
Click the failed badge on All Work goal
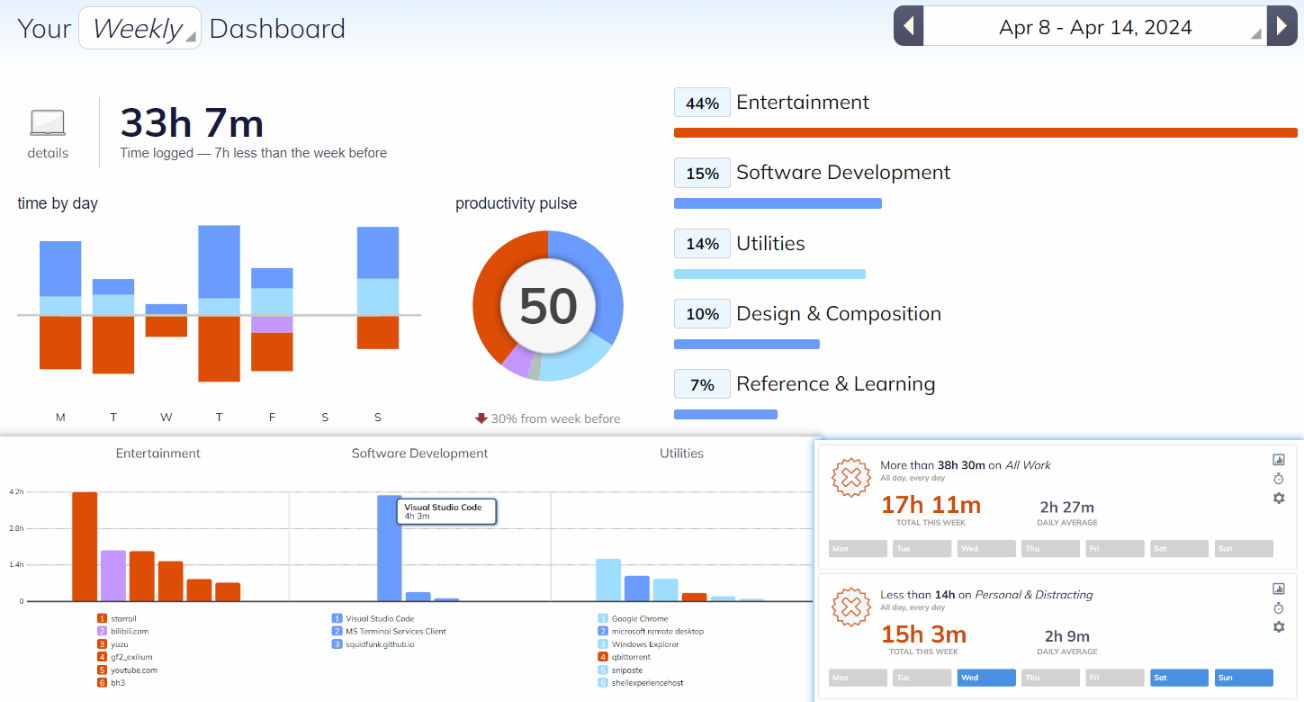[x=851, y=478]
